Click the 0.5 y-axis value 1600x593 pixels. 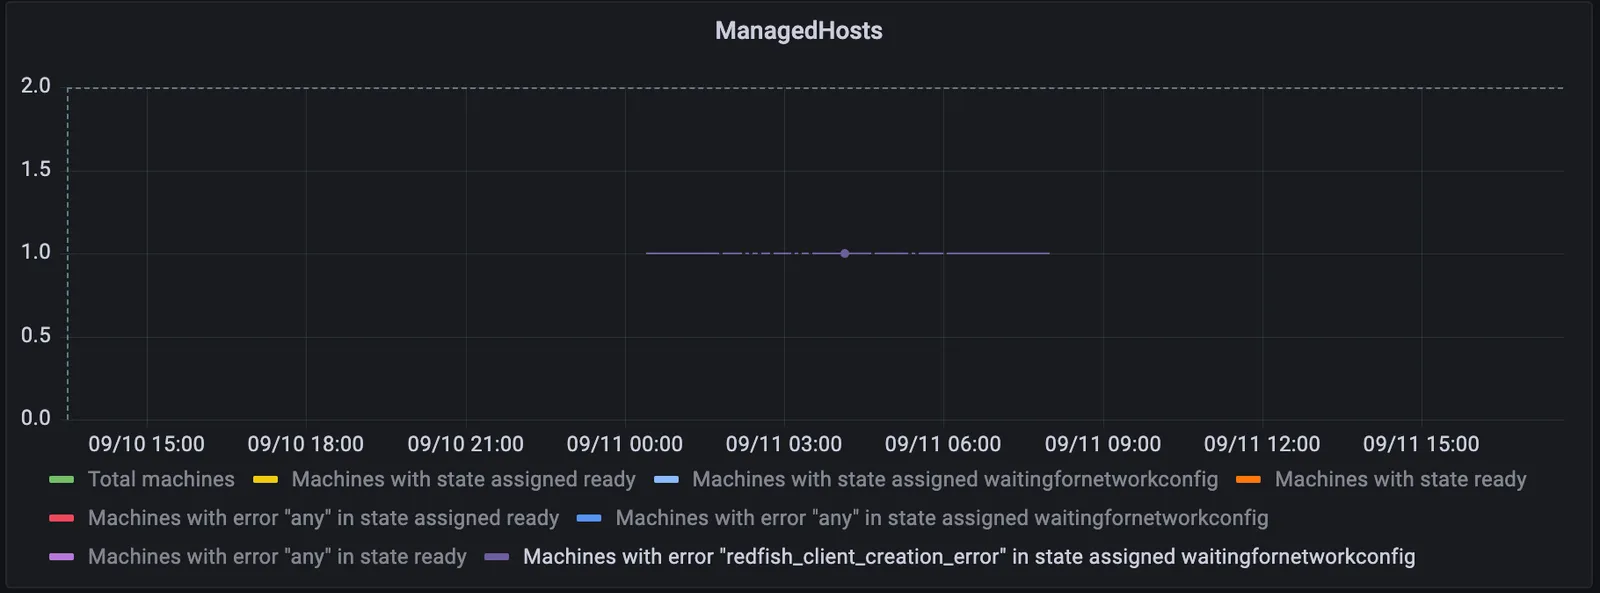36,335
